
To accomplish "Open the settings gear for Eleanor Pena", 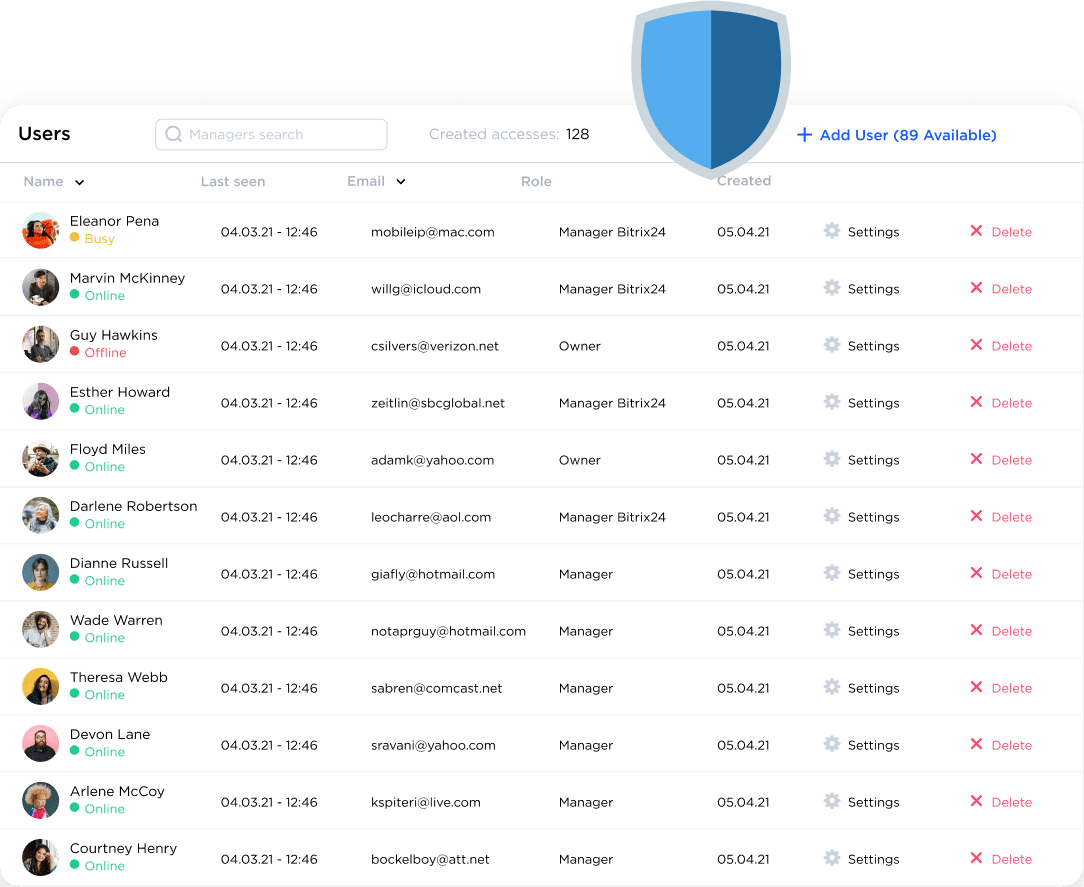I will [832, 231].
